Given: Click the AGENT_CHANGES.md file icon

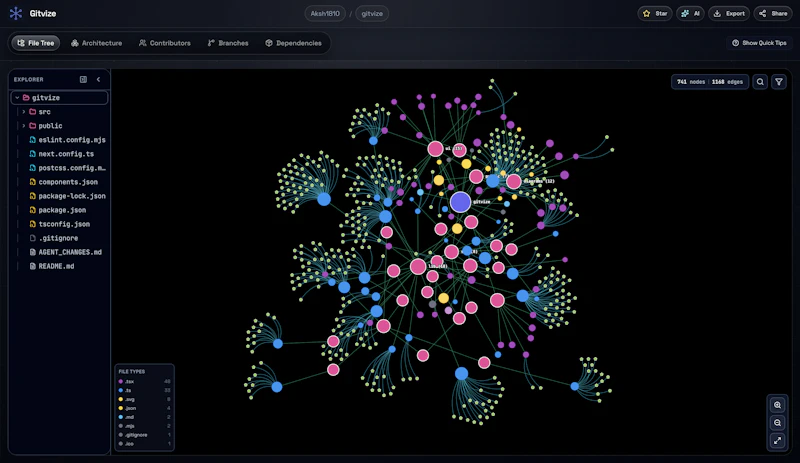Looking at the screenshot, I should click(33, 252).
